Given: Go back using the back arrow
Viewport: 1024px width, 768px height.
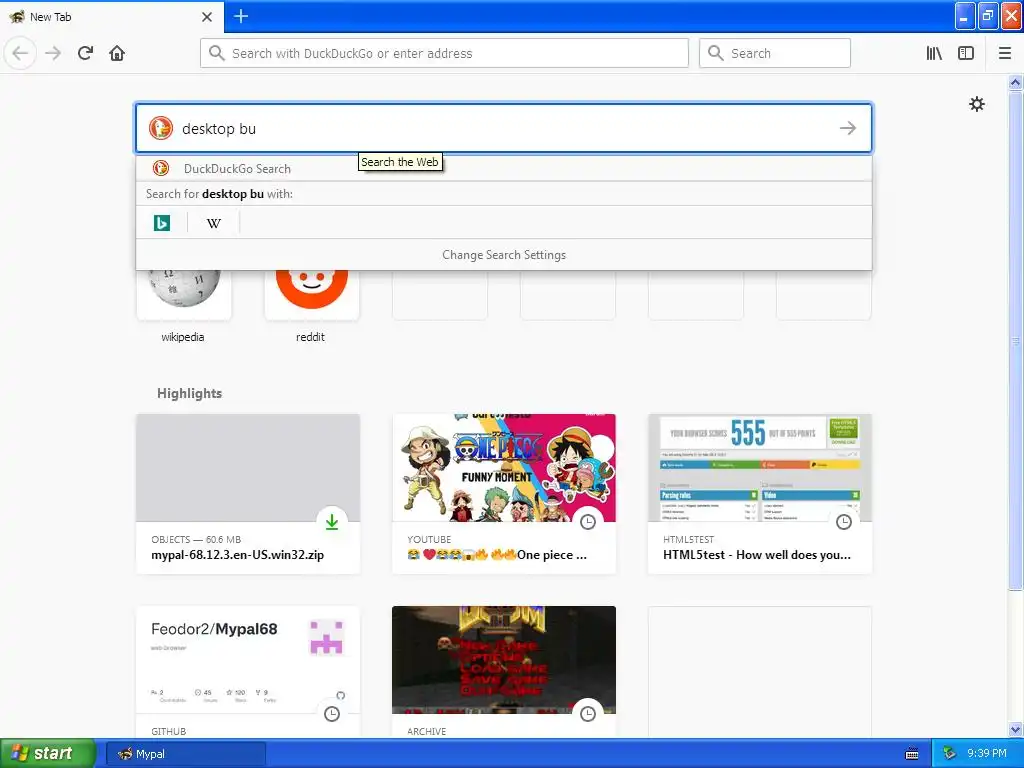Looking at the screenshot, I should pos(20,54).
